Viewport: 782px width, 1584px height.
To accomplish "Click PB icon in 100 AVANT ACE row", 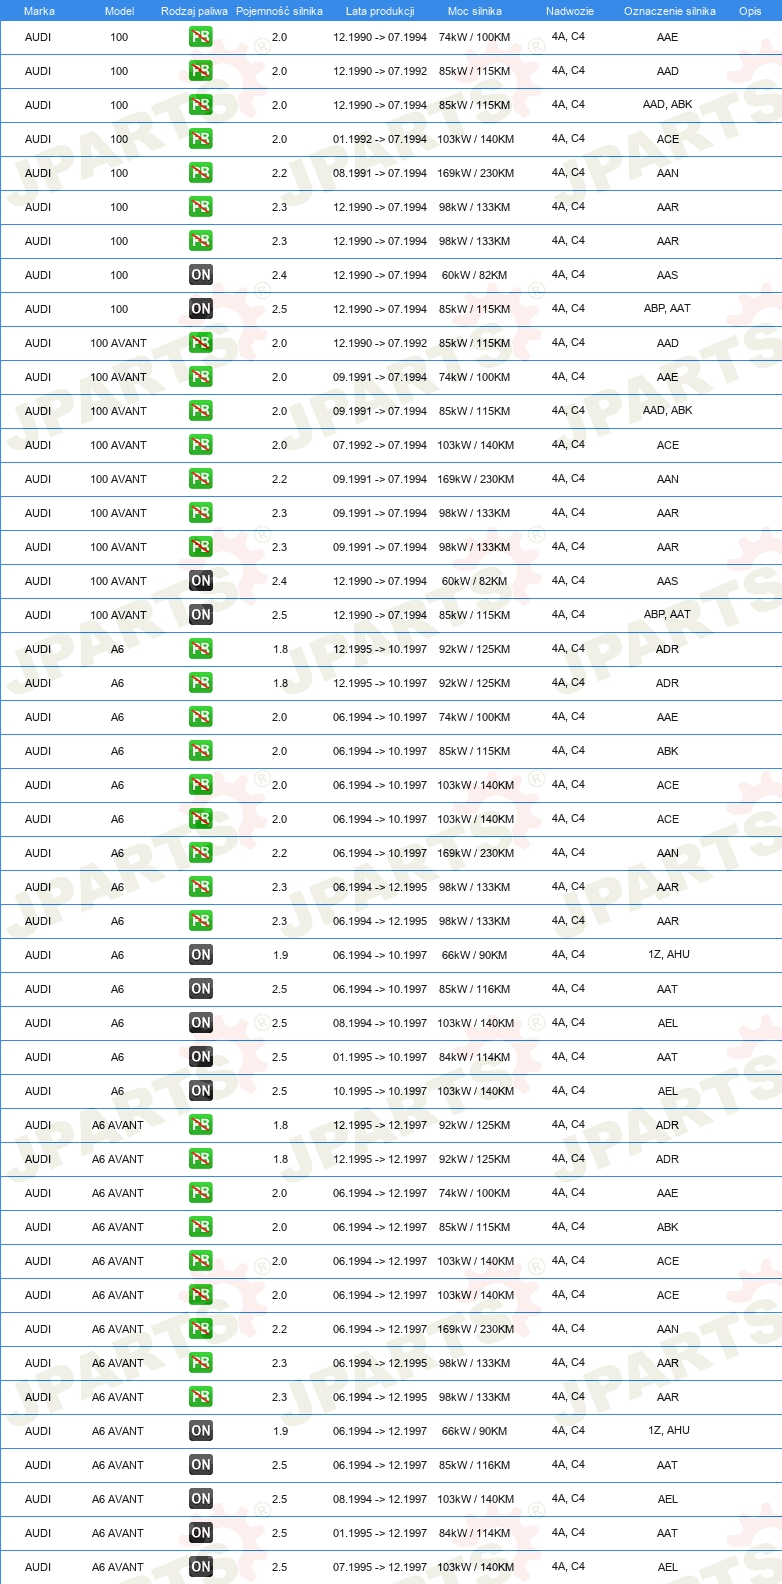I will tap(201, 445).
